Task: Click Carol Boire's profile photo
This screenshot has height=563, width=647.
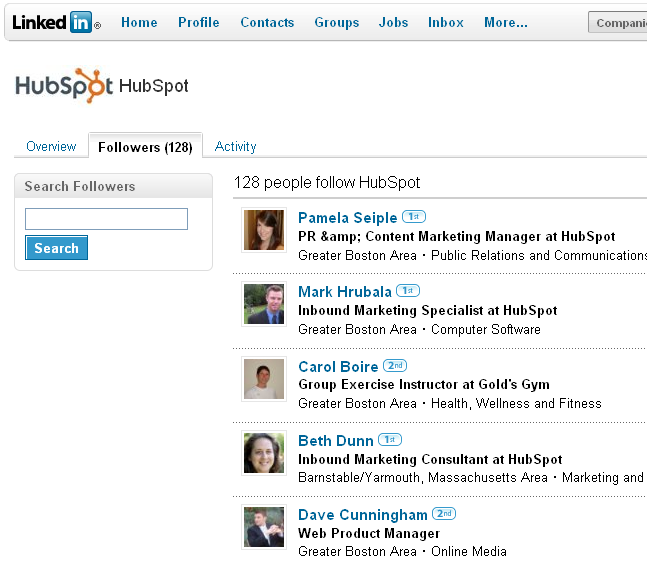Action: tap(264, 379)
